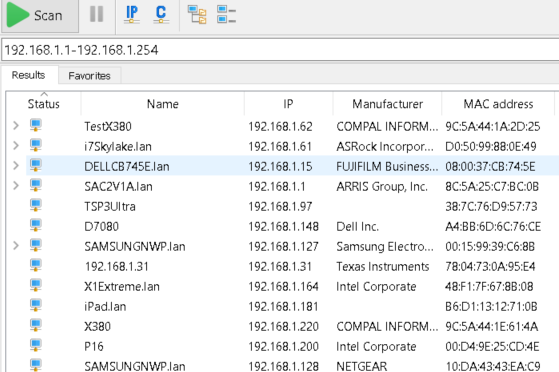The image size is (559, 372).
Task: Sort by the Manufacturer column header
Action: (x=388, y=104)
